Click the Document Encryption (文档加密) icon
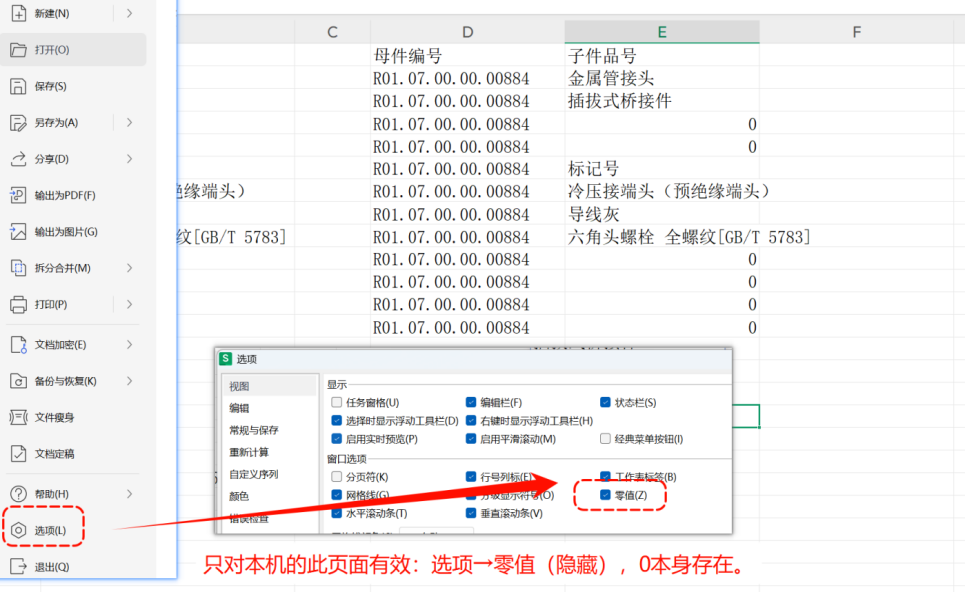The height and width of the screenshot is (593, 965). pos(18,344)
